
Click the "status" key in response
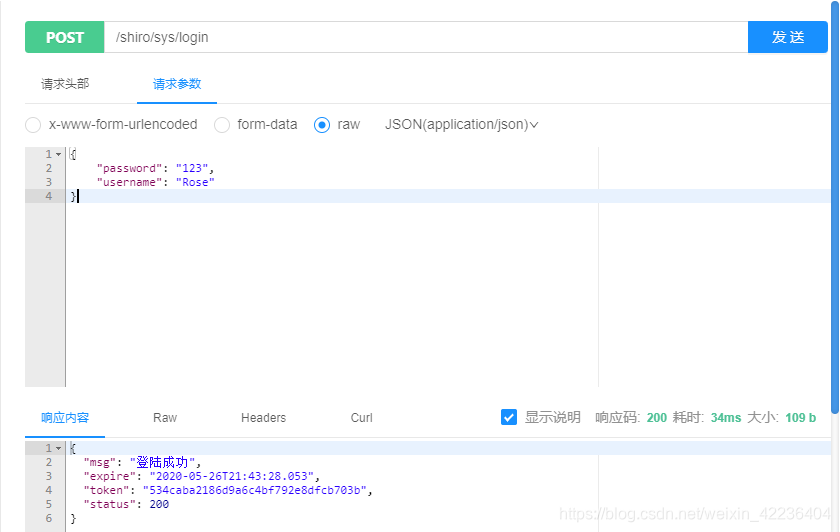pos(109,504)
